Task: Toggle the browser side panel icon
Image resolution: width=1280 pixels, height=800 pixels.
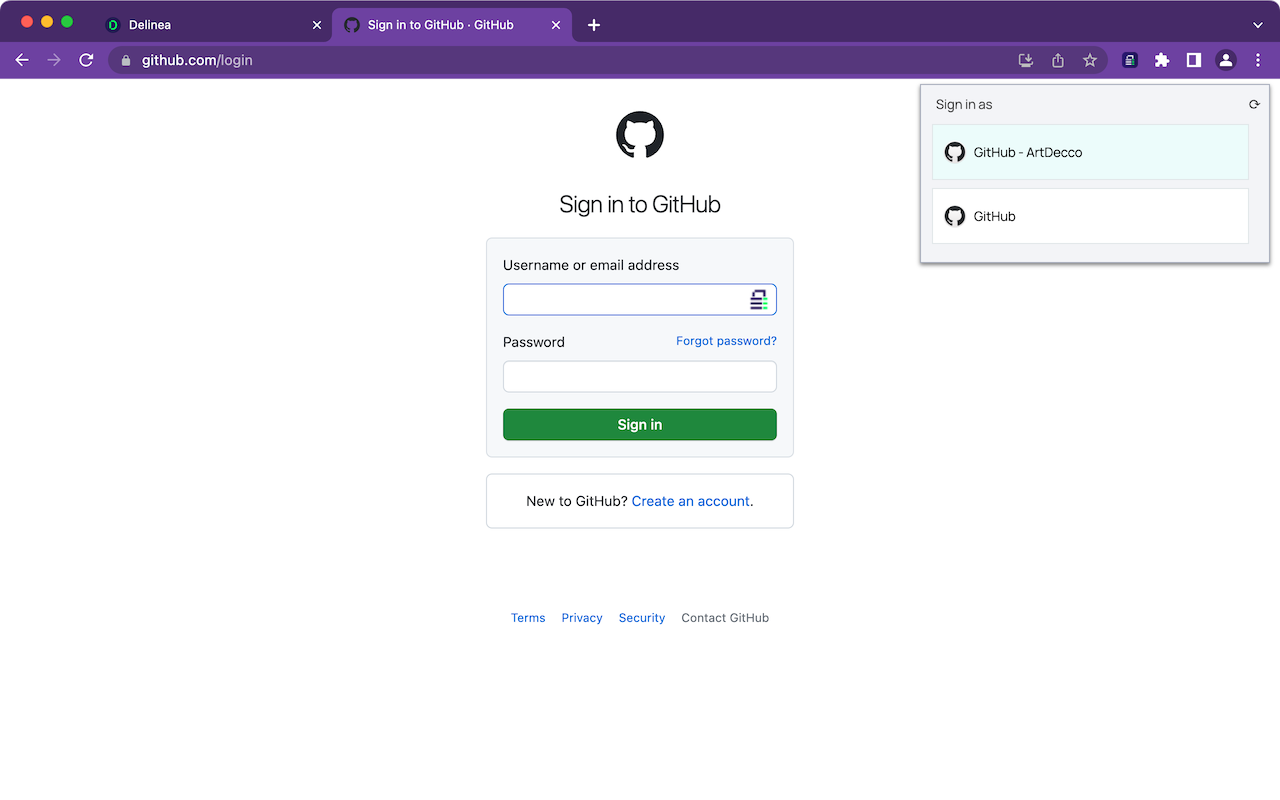Action: pos(1194,60)
